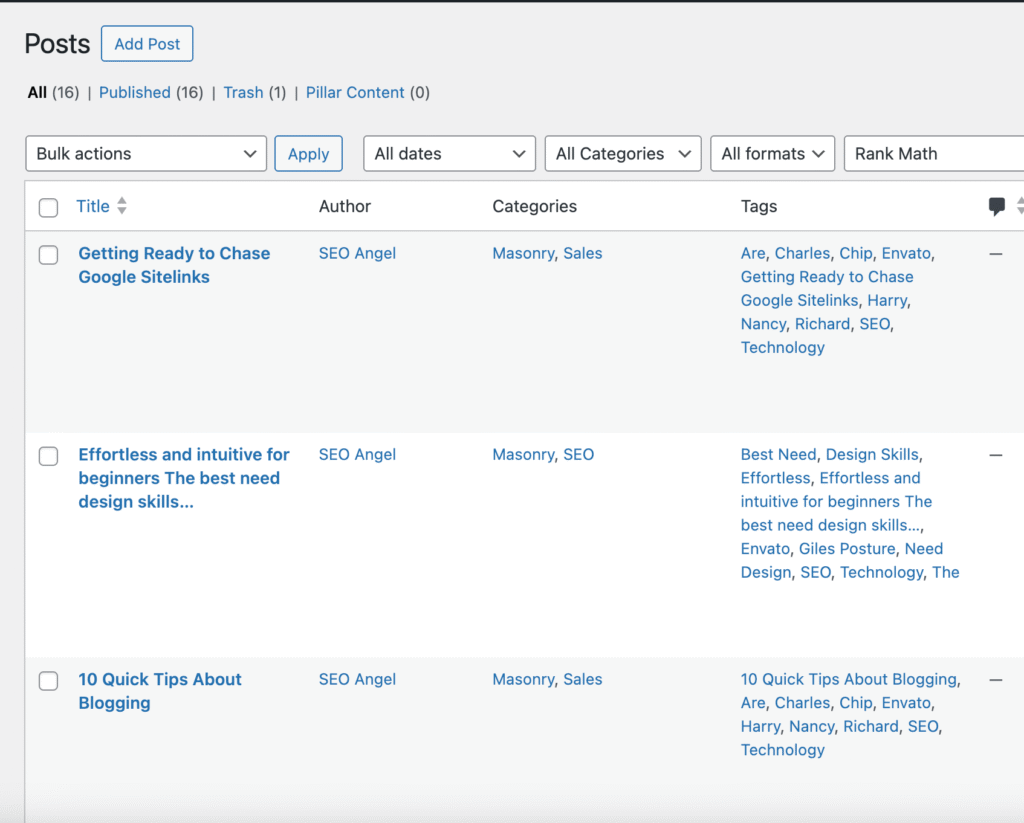Open the Rank Math filter dropdown
The height and width of the screenshot is (823, 1024).
pos(934,154)
